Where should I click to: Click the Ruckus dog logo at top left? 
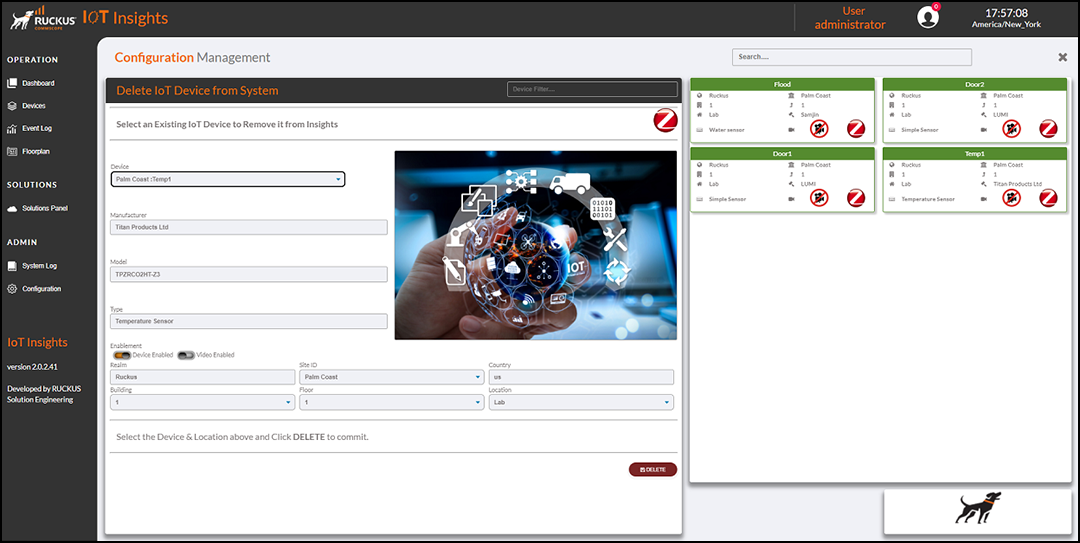pos(43,18)
